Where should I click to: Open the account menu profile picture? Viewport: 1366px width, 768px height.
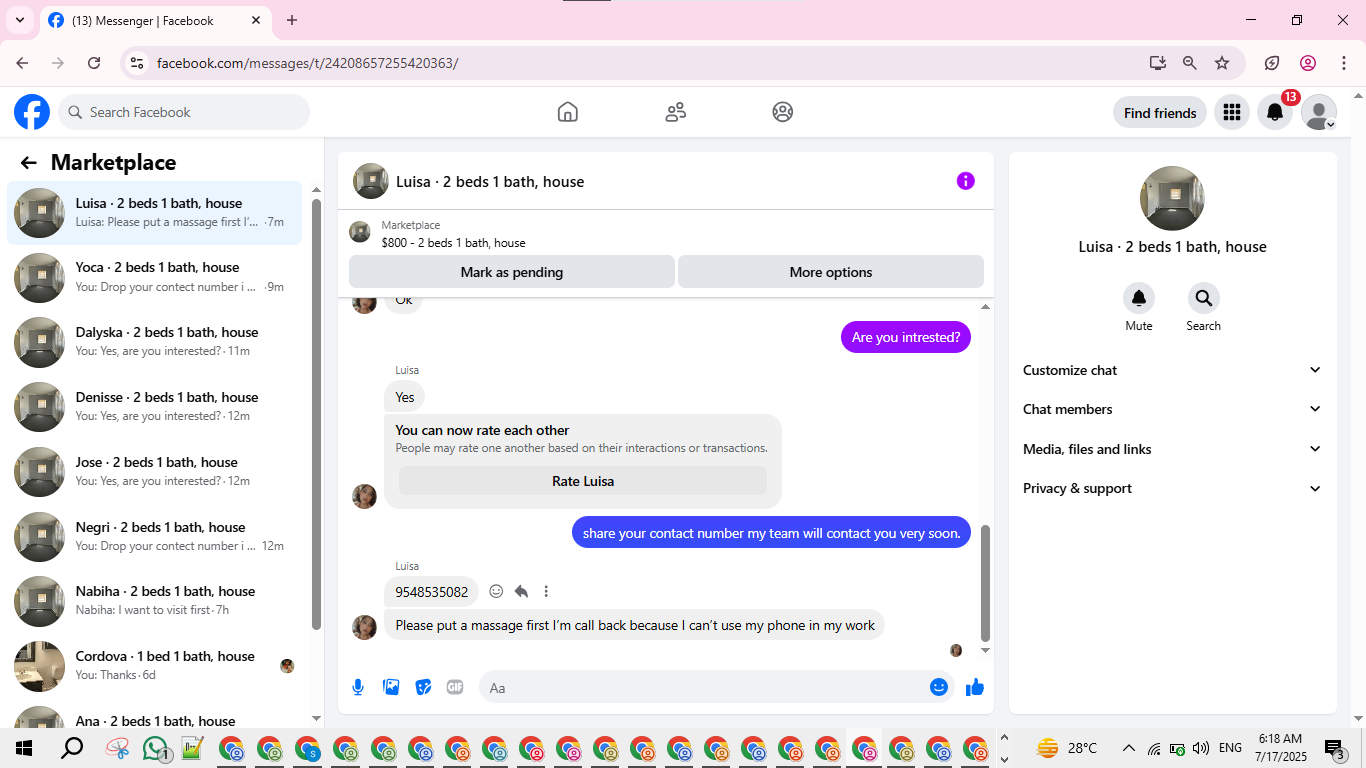pos(1319,112)
